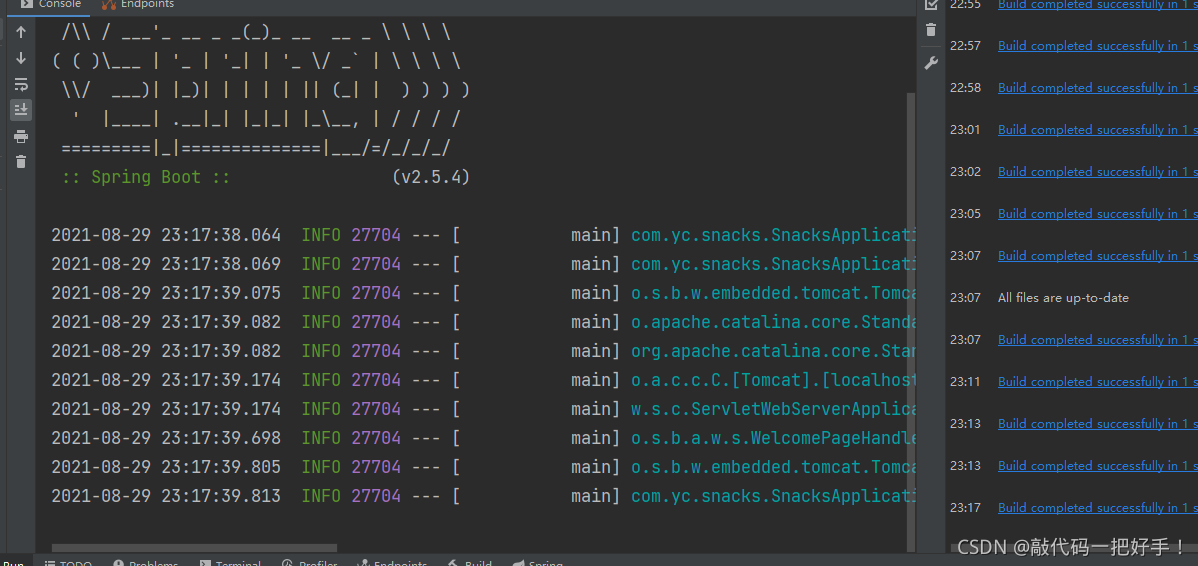Switch to the Endpoints tab beside Console
The width and height of the screenshot is (1198, 566).
coord(138,5)
